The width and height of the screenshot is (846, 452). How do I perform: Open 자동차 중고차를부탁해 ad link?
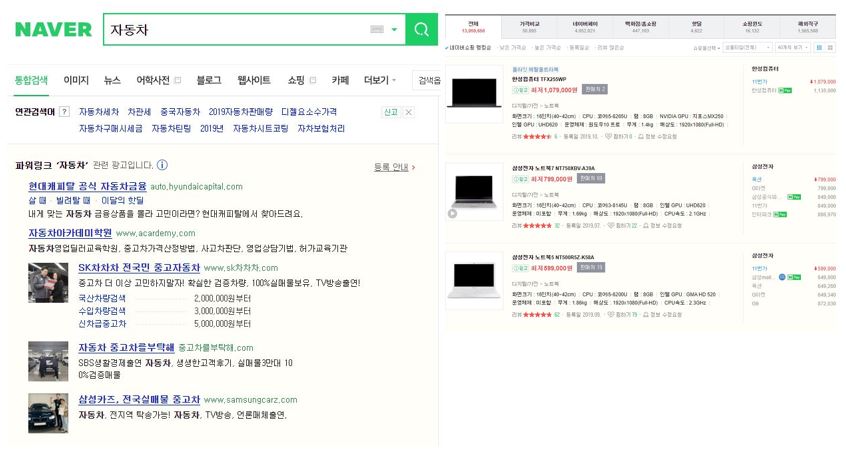[126, 347]
